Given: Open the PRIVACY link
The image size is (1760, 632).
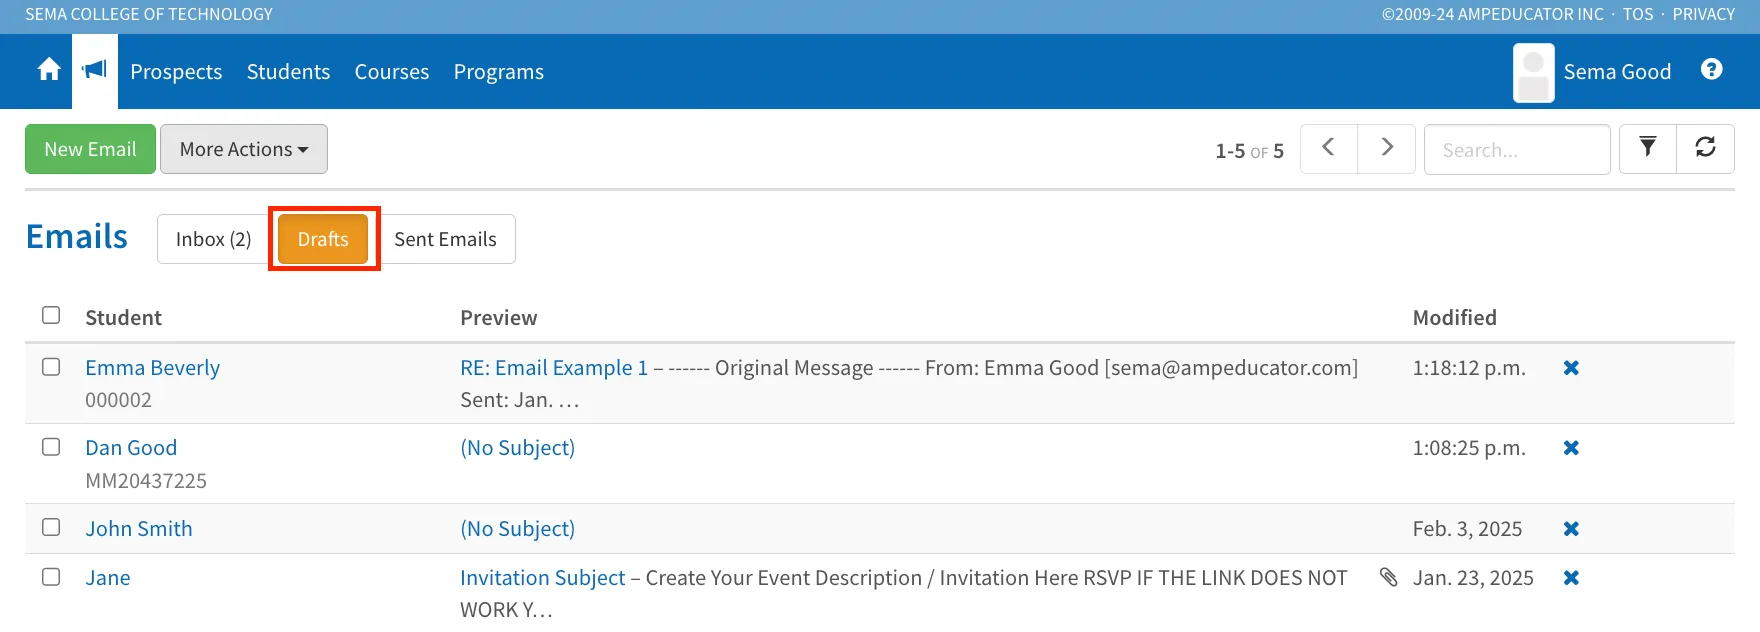Looking at the screenshot, I should (1704, 14).
